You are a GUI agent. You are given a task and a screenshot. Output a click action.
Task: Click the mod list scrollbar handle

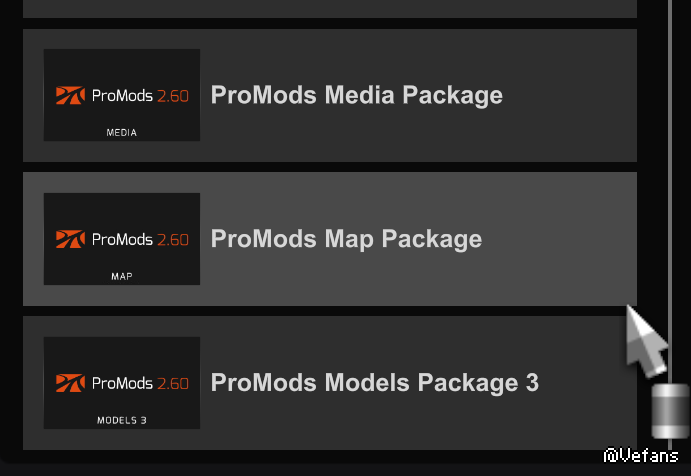tap(670, 411)
